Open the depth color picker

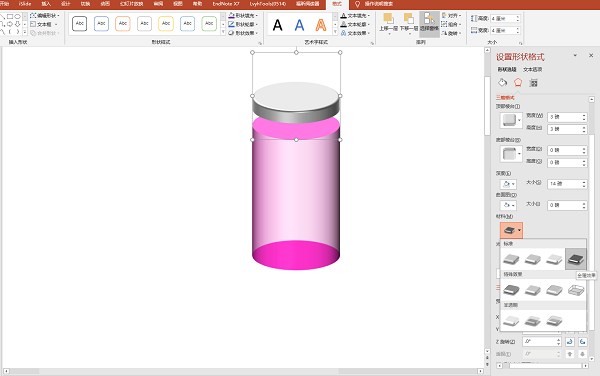[x=509, y=184]
